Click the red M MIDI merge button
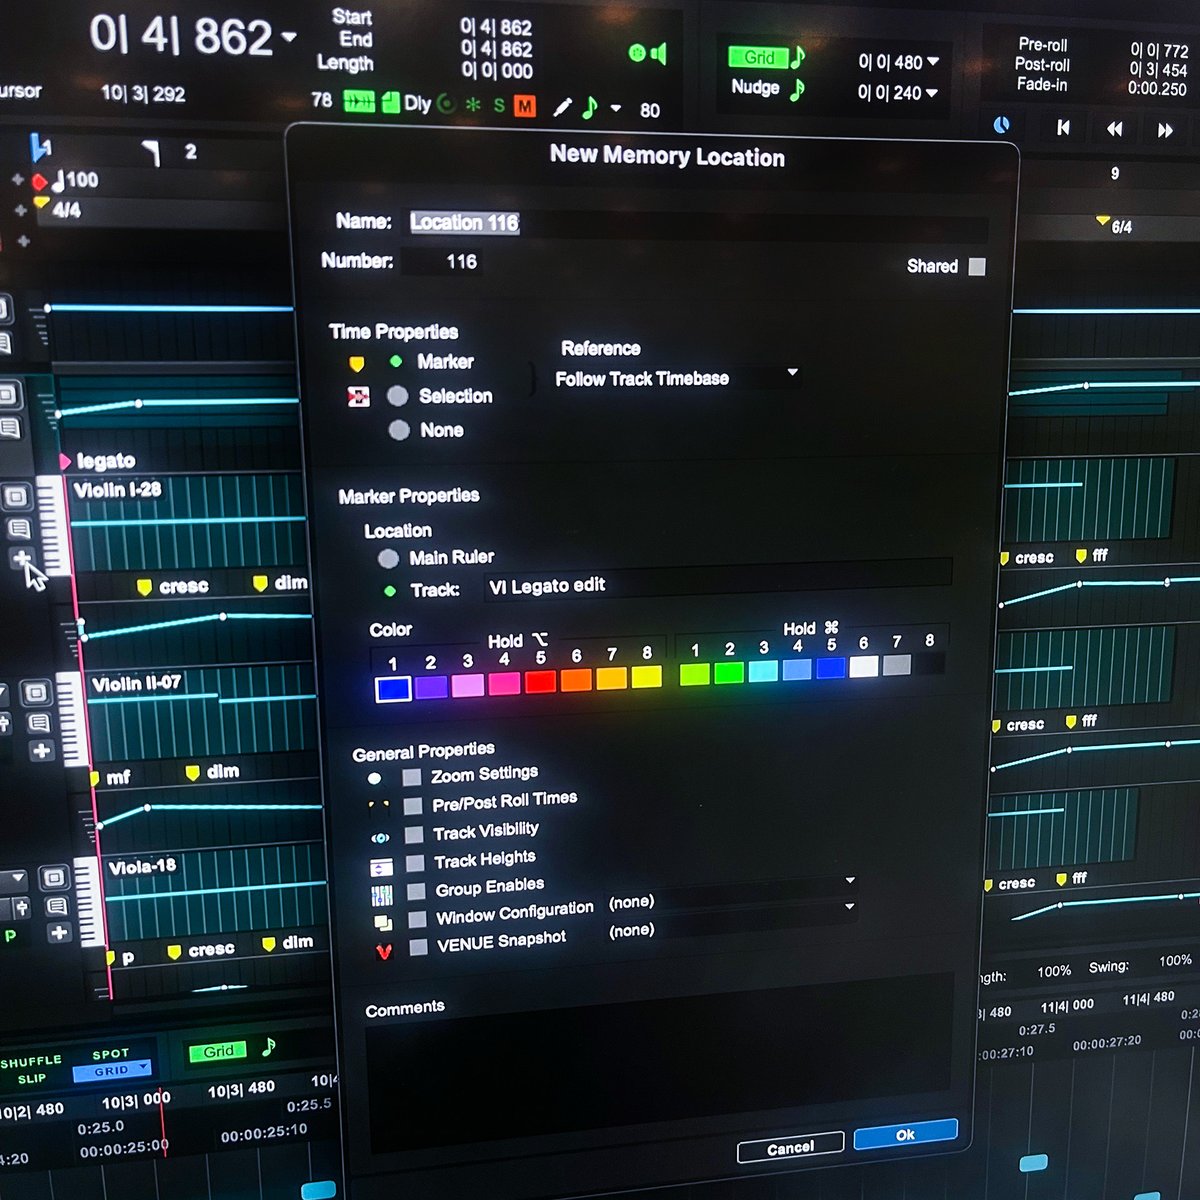The image size is (1200, 1200). click(525, 105)
